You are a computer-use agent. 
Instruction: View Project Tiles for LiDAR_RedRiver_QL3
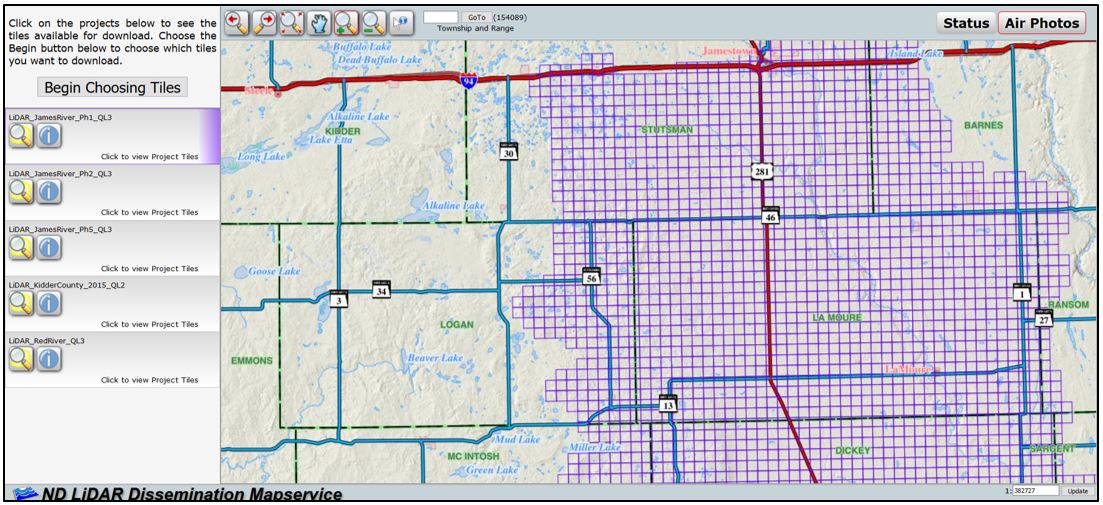(x=149, y=380)
